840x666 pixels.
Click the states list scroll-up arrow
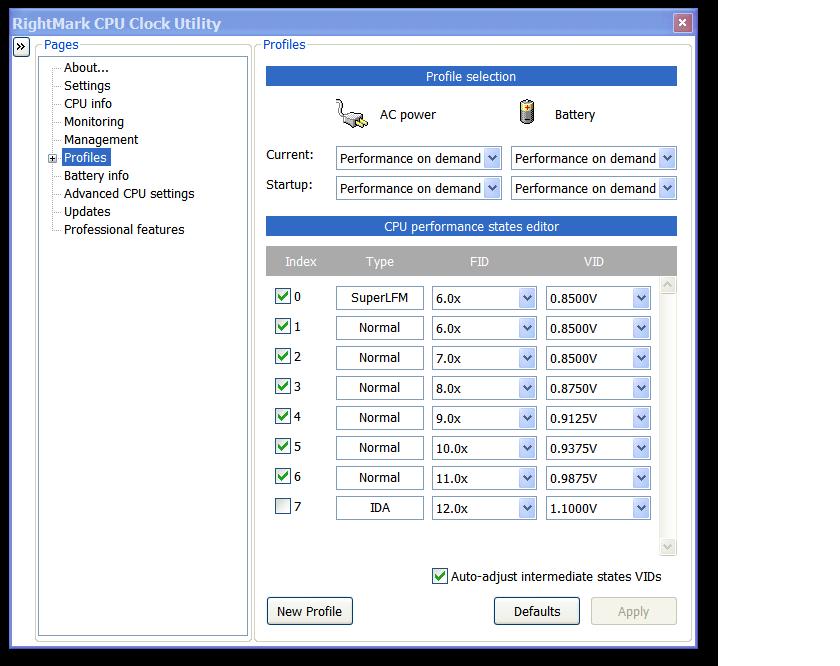coord(668,285)
